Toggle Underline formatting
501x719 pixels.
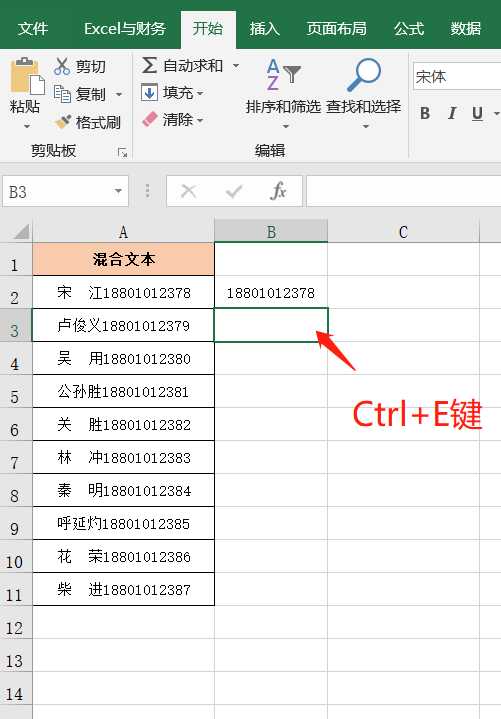(477, 113)
